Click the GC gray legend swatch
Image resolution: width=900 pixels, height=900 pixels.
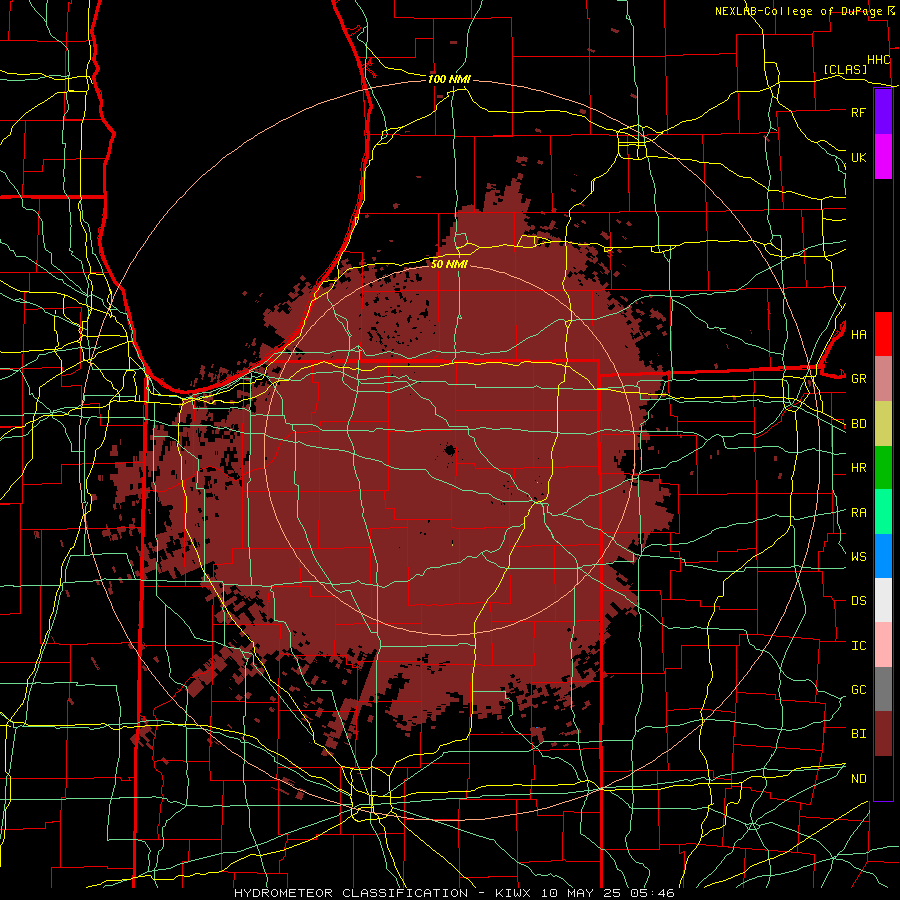point(883,689)
